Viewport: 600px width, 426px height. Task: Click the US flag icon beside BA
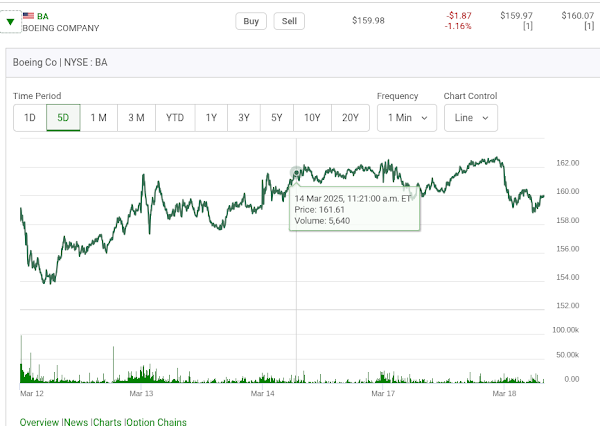coord(28,16)
